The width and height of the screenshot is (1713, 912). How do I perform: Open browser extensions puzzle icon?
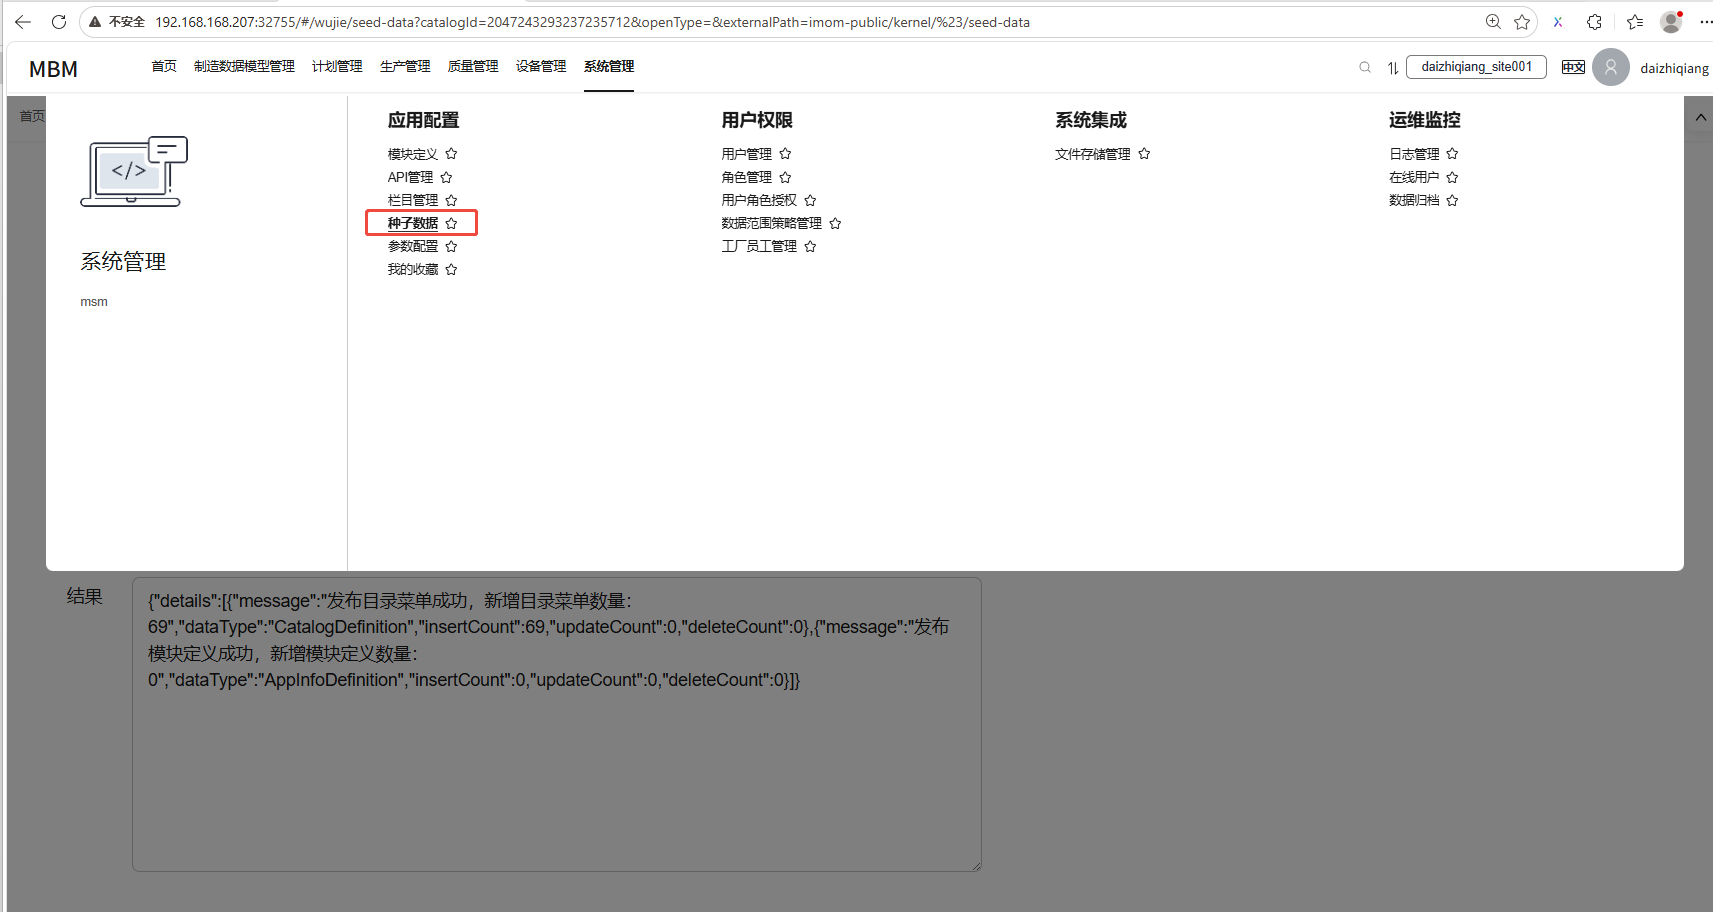pyautogui.click(x=1594, y=22)
